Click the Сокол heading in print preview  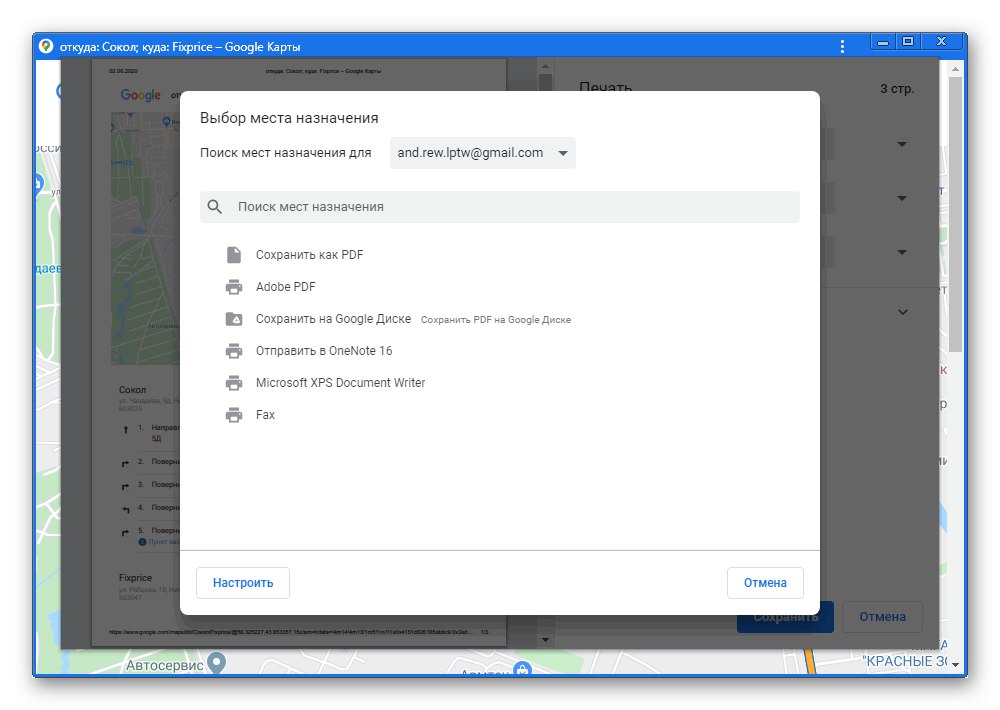click(x=133, y=390)
